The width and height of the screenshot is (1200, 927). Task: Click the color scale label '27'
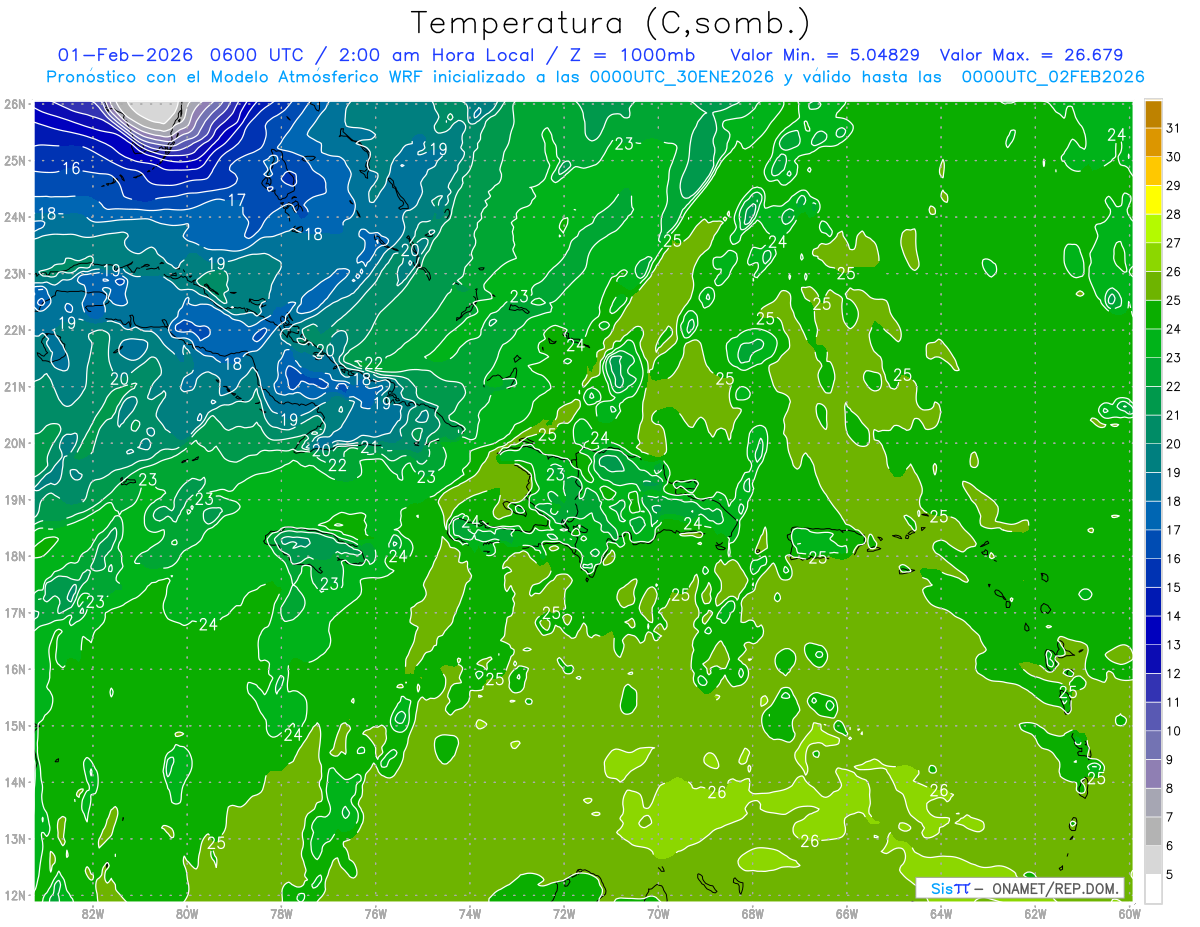1173,243
